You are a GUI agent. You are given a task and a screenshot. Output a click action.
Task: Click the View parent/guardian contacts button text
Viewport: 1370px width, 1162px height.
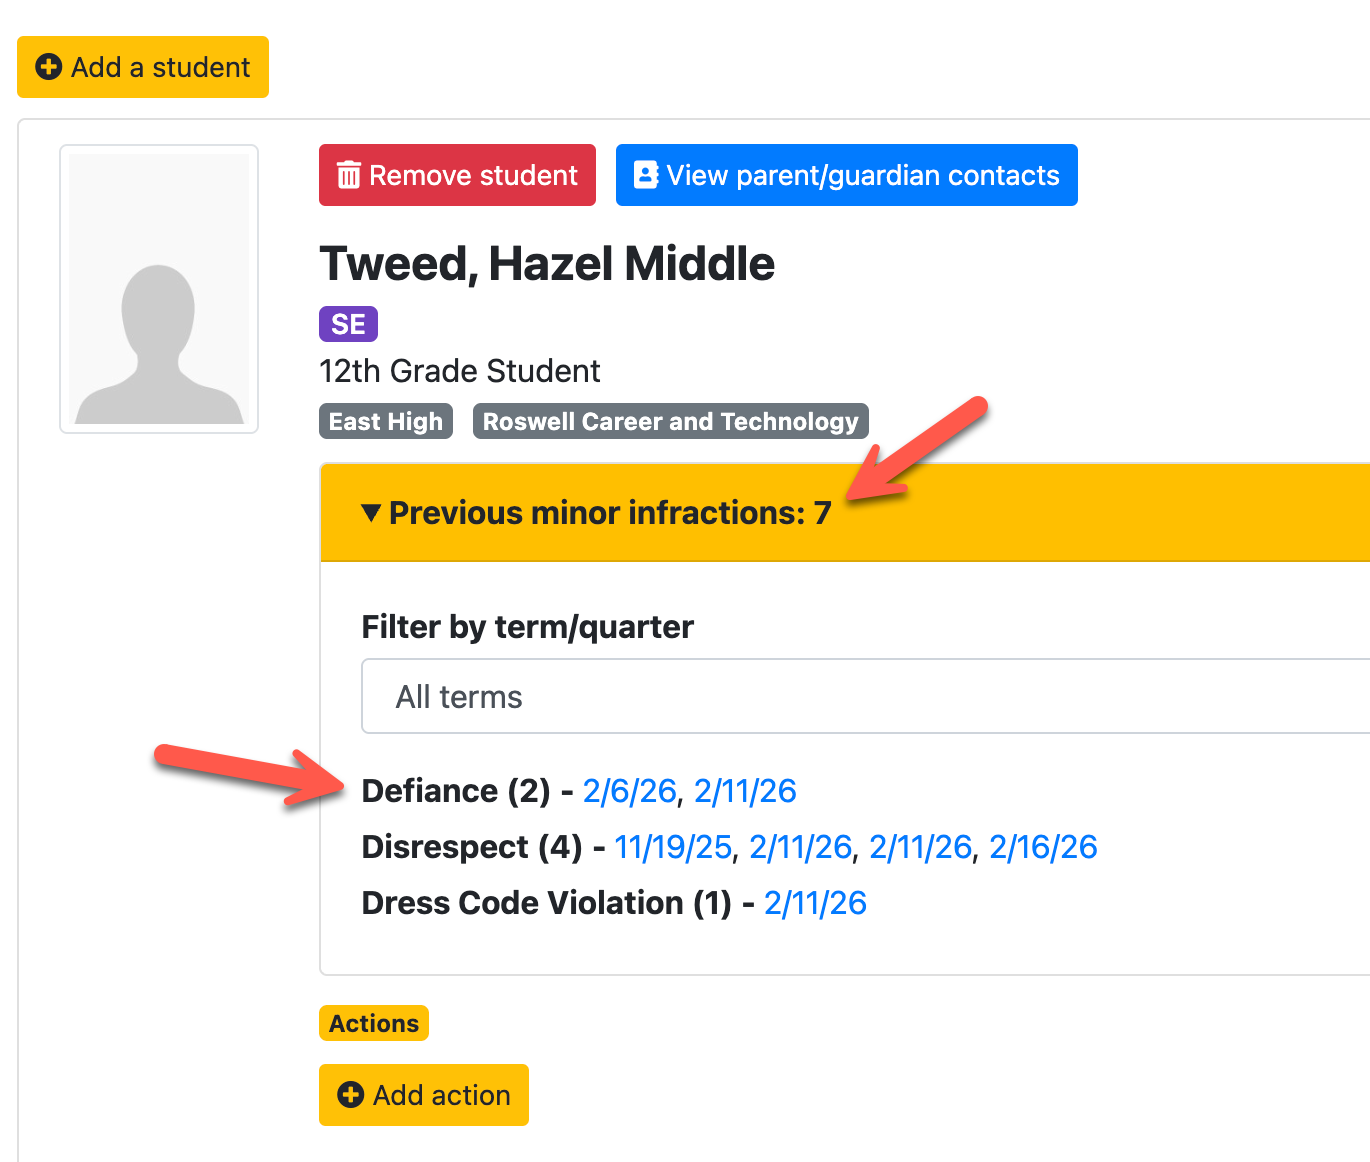[x=862, y=176]
